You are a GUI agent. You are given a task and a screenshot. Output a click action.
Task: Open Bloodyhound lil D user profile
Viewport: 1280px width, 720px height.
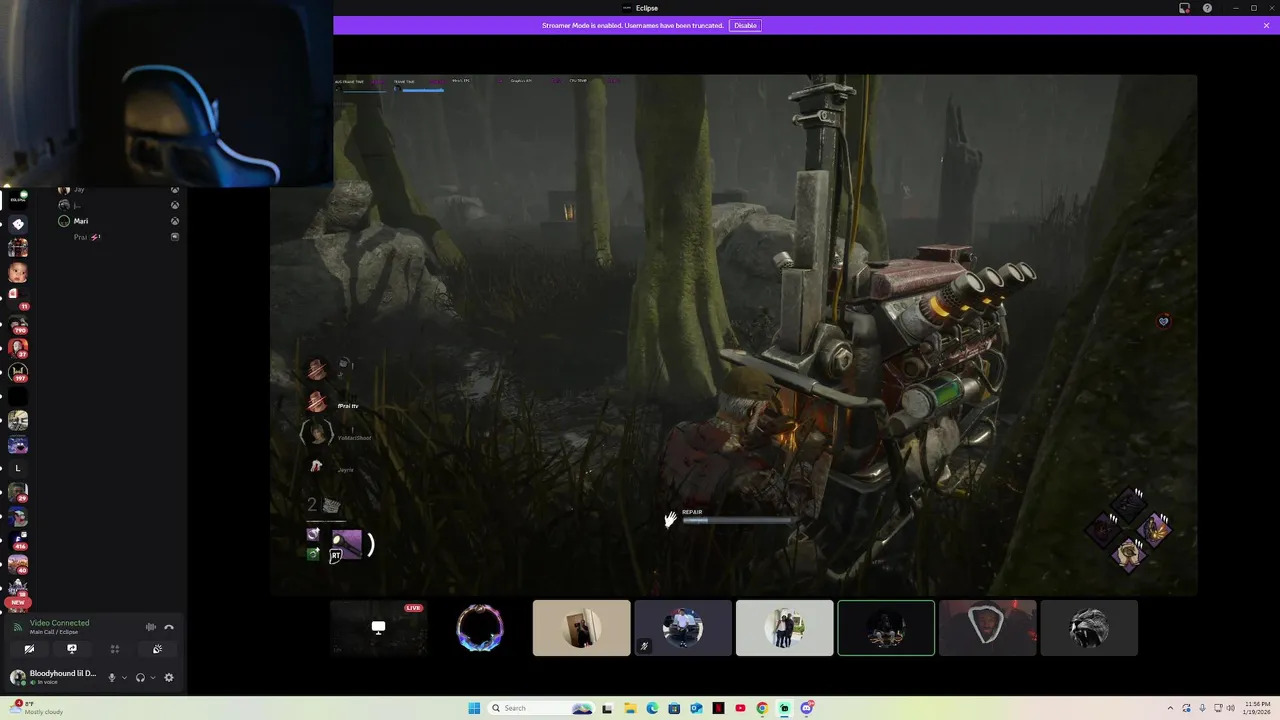[55, 677]
